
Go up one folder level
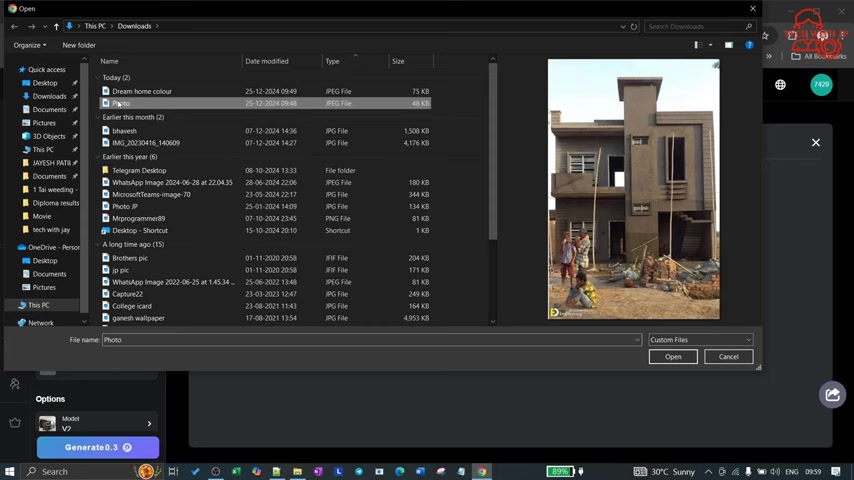[56, 26]
